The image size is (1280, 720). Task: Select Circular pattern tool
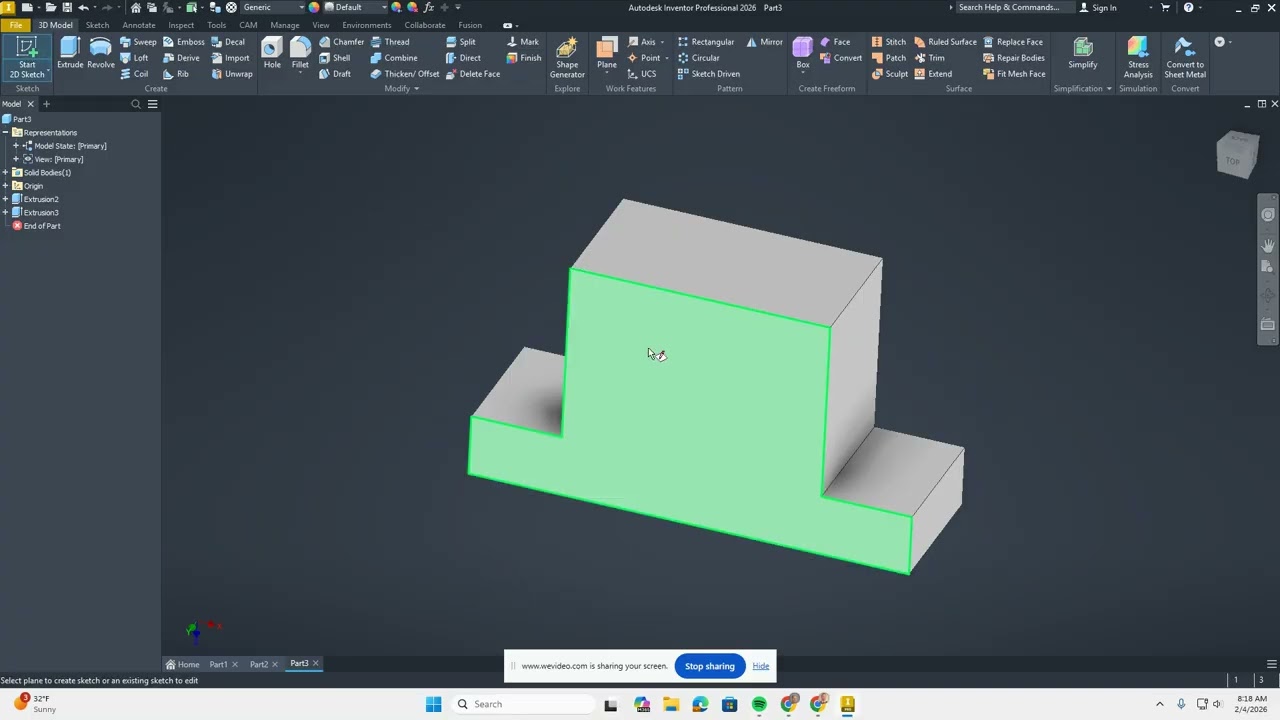pos(698,58)
